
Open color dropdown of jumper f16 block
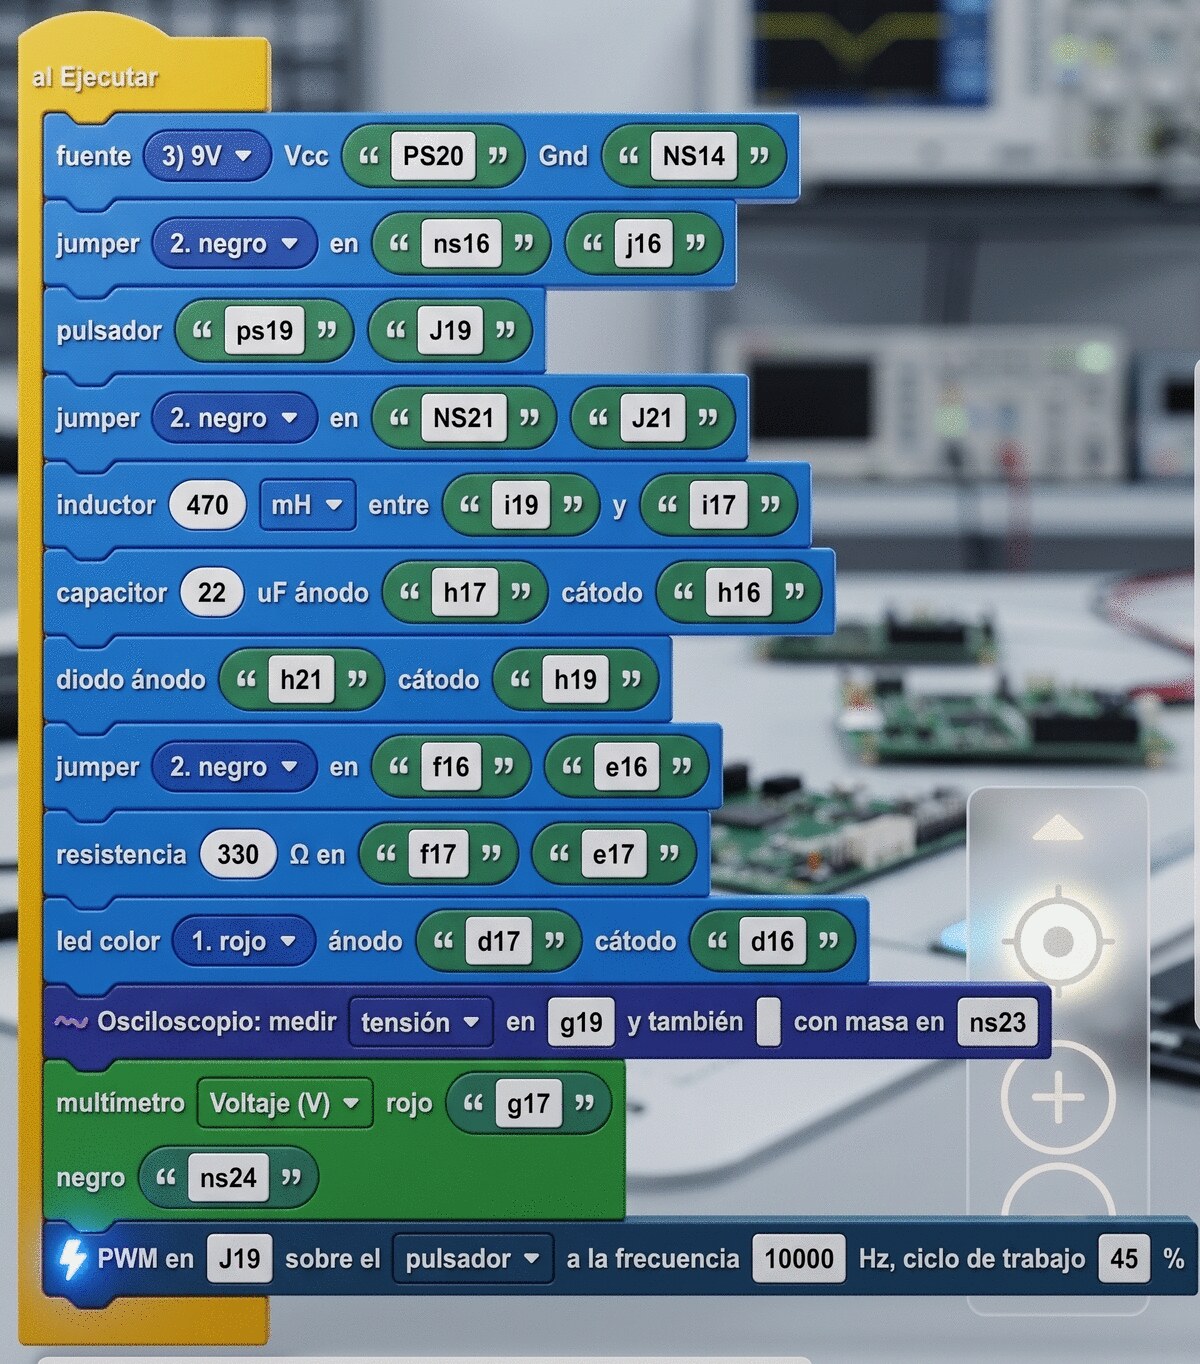click(234, 767)
